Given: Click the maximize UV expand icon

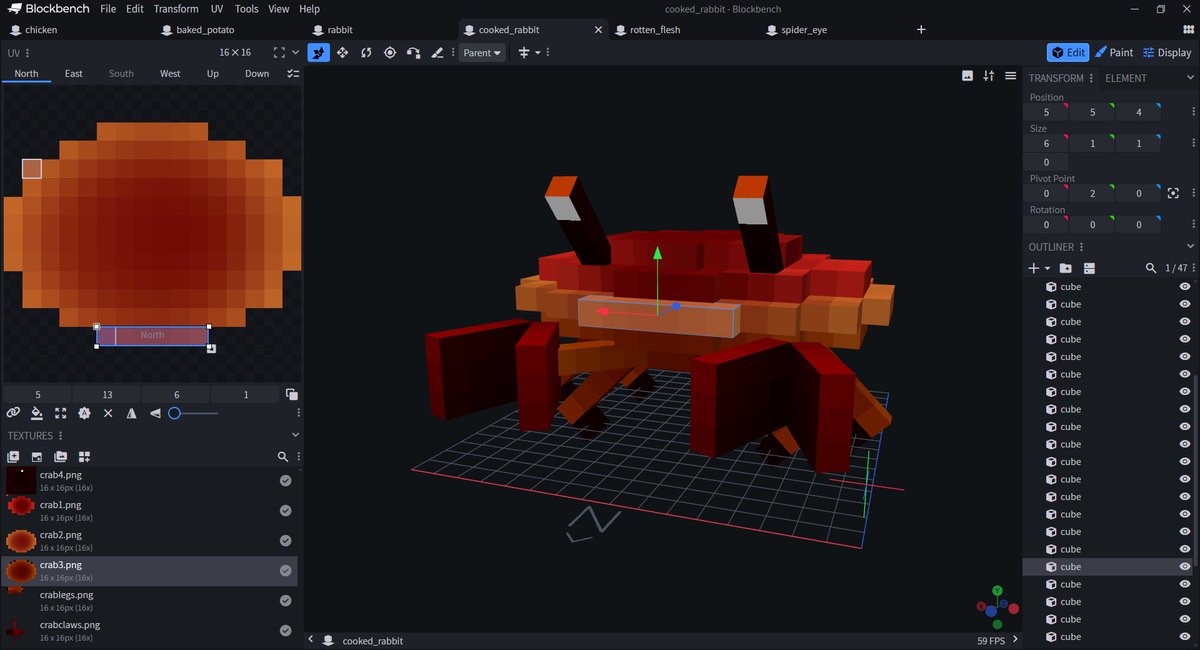Looking at the screenshot, I should click(61, 413).
